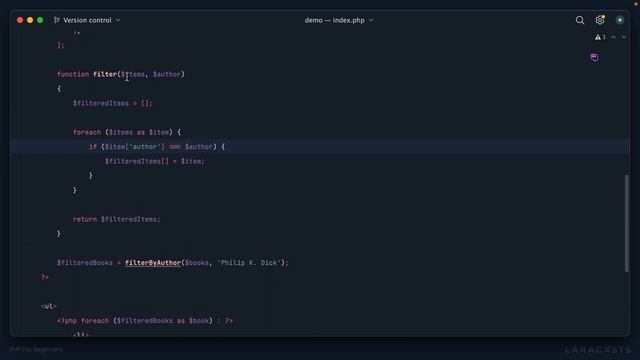Go to previous highlighted problem arrow

[613, 37]
